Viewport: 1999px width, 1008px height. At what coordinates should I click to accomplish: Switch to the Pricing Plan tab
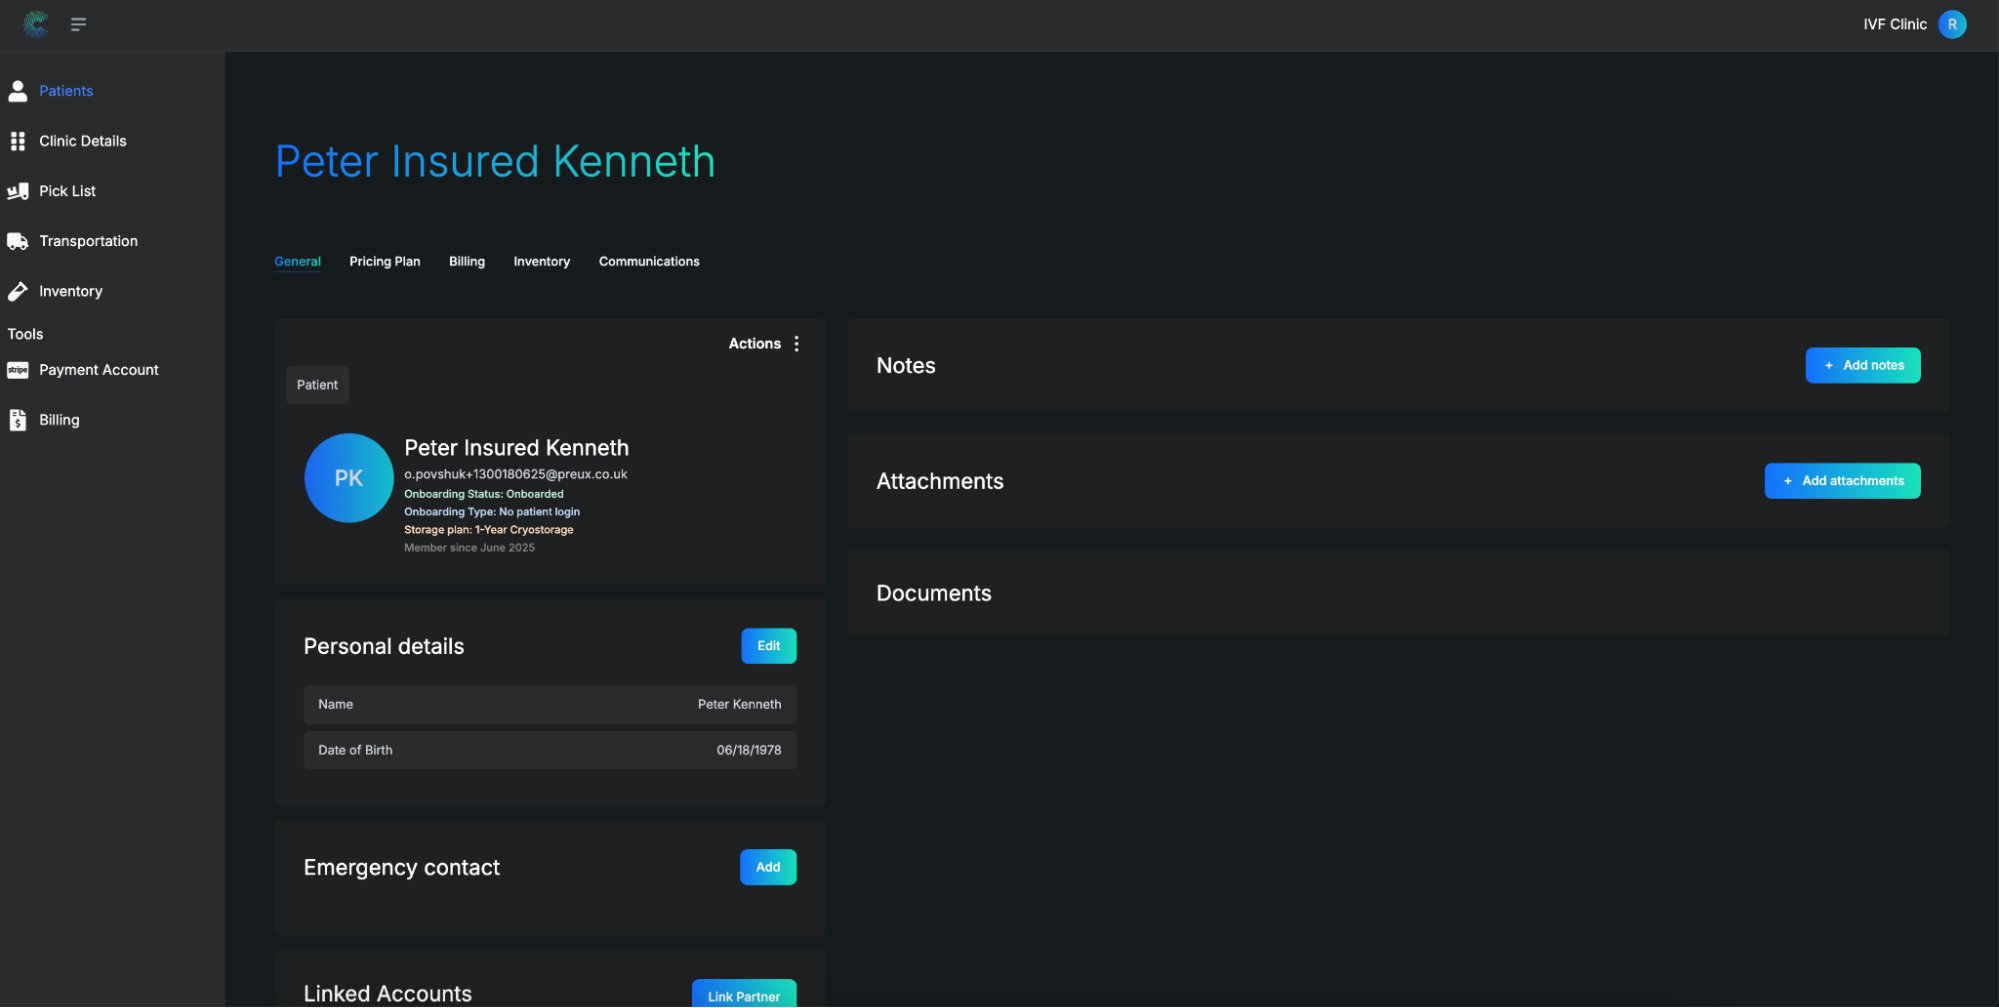(x=384, y=262)
